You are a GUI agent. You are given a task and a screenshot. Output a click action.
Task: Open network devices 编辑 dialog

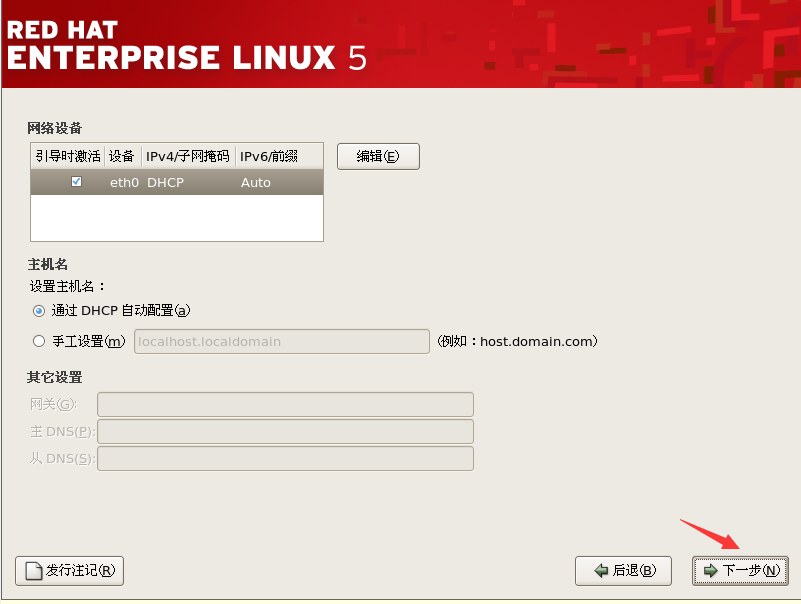point(378,156)
